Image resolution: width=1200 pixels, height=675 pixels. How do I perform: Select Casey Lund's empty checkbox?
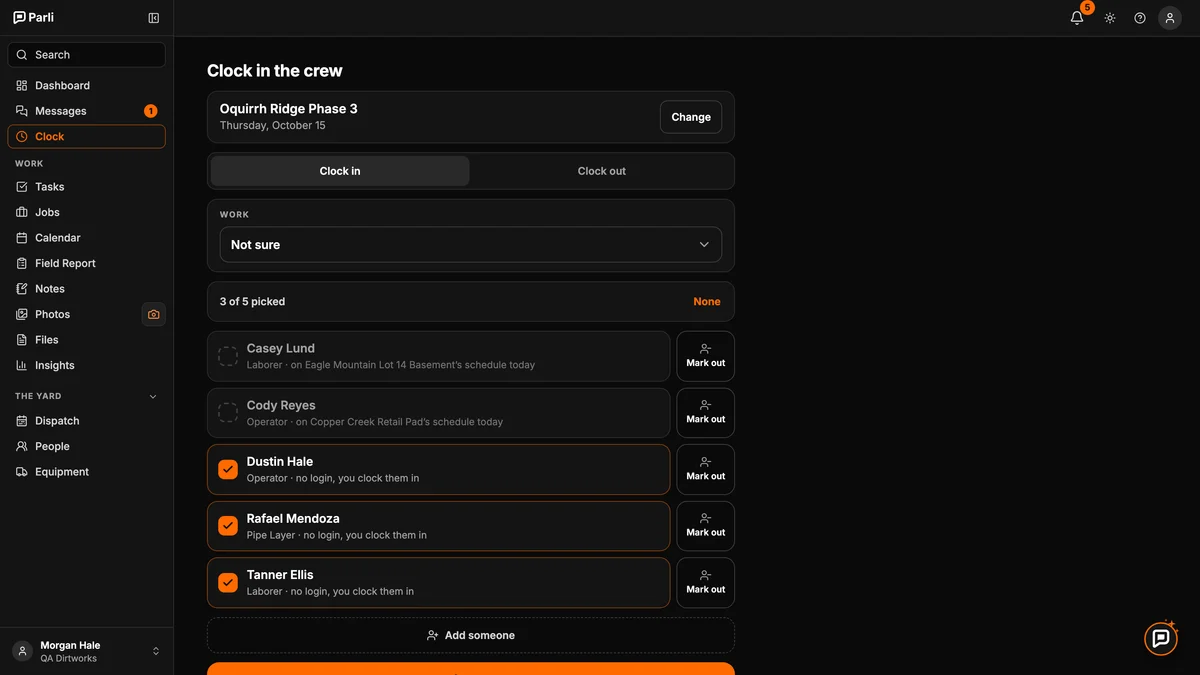228,356
